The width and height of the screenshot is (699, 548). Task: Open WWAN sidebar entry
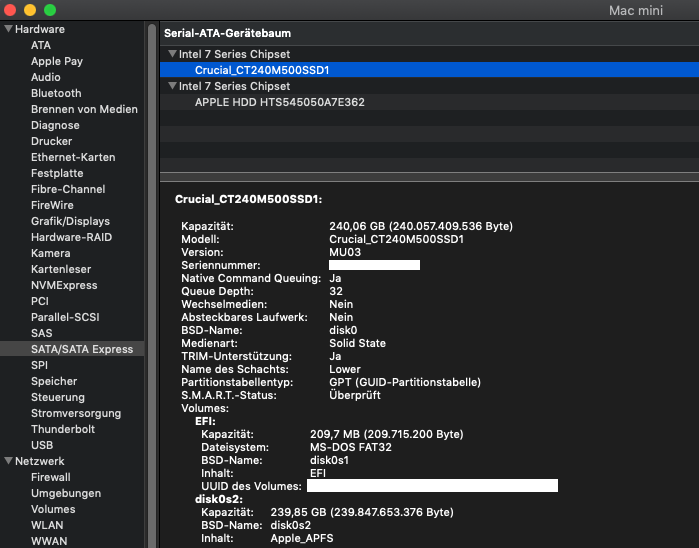click(49, 541)
